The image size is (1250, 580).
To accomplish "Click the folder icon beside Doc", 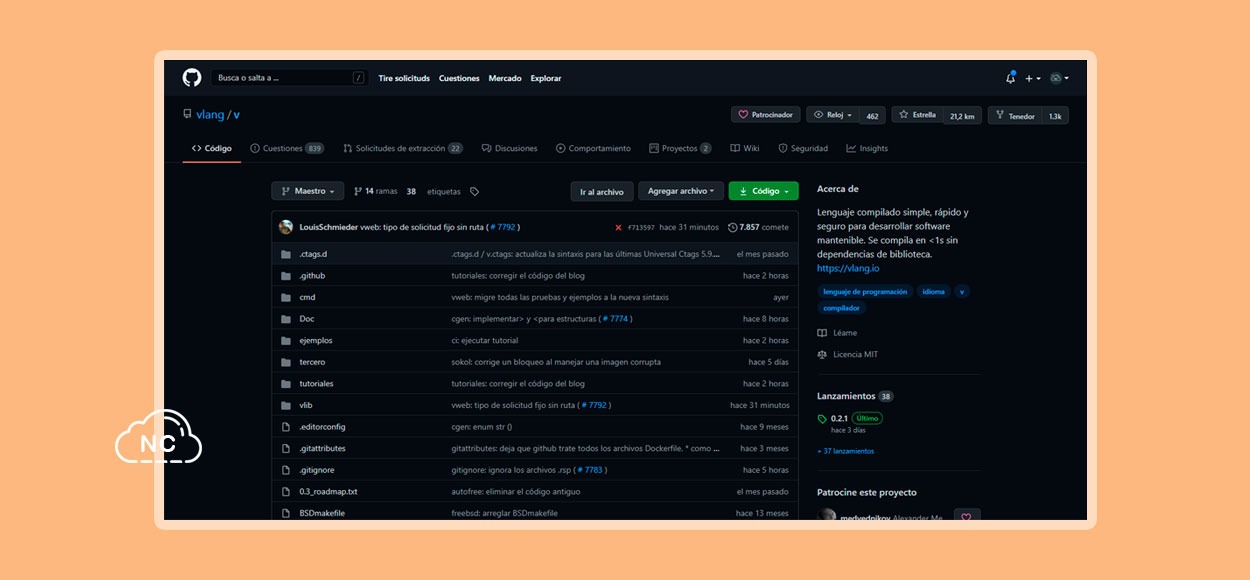I will (286, 319).
